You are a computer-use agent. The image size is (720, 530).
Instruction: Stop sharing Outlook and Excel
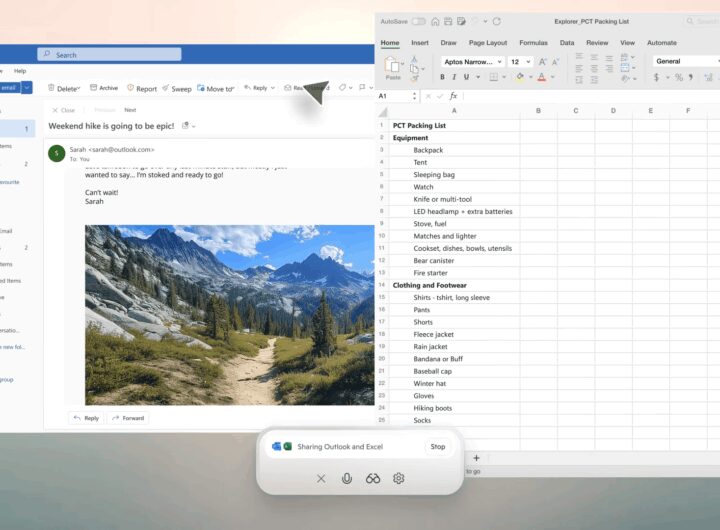437,447
